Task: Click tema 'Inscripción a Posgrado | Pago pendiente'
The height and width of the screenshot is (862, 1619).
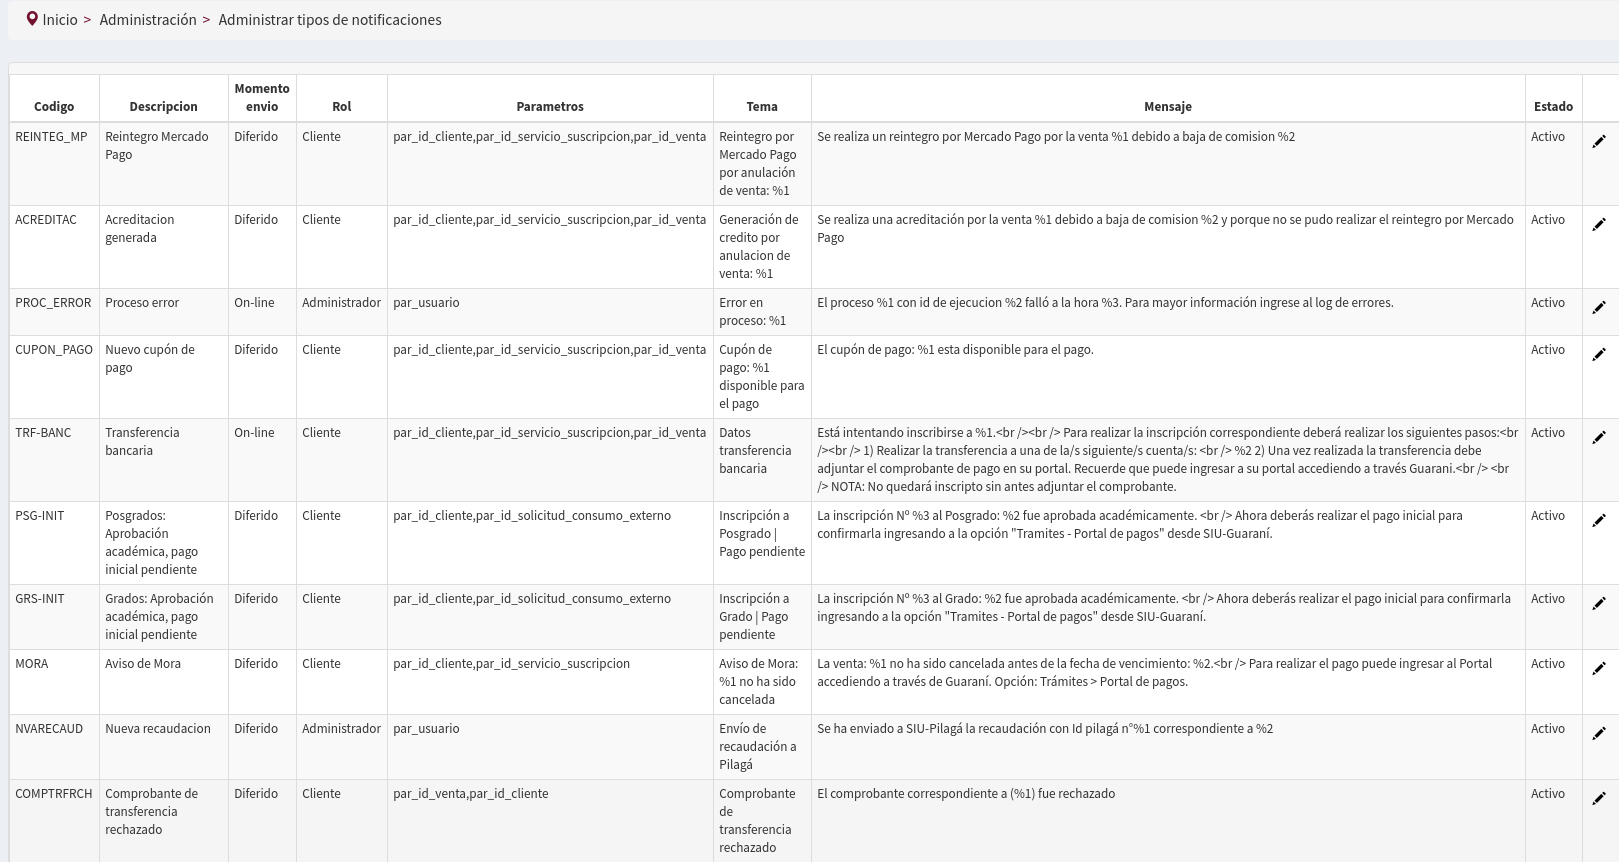Action: click(762, 533)
